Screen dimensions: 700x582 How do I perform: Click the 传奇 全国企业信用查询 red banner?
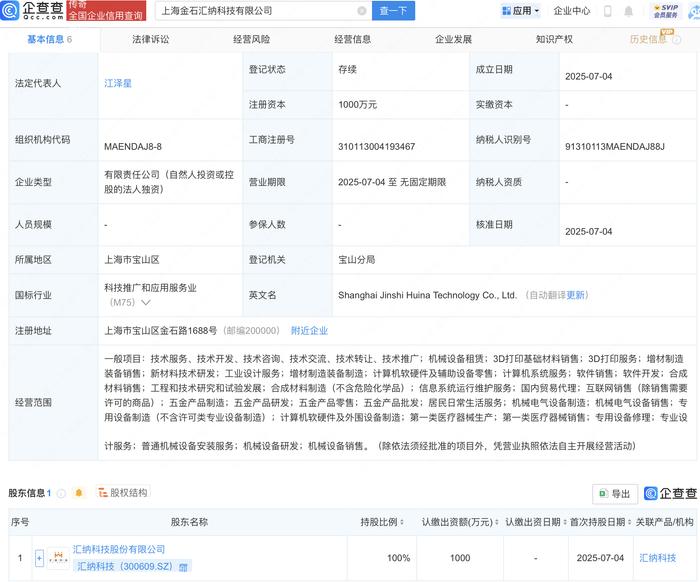coord(106,10)
